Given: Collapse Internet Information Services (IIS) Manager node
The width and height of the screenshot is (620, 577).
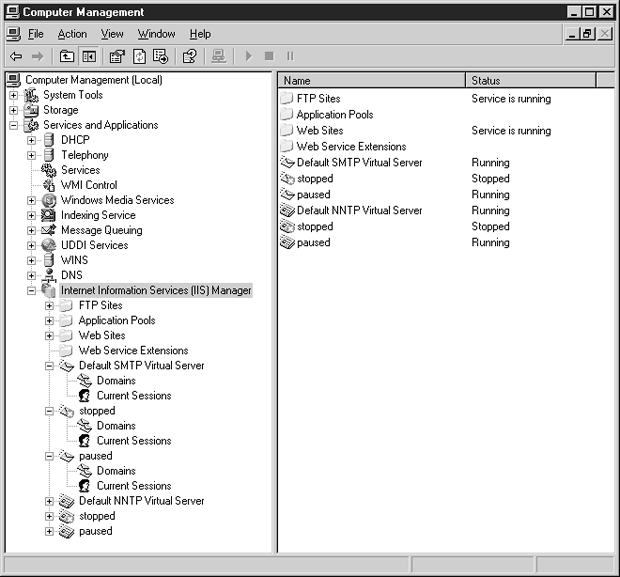Looking at the screenshot, I should tap(32, 291).
